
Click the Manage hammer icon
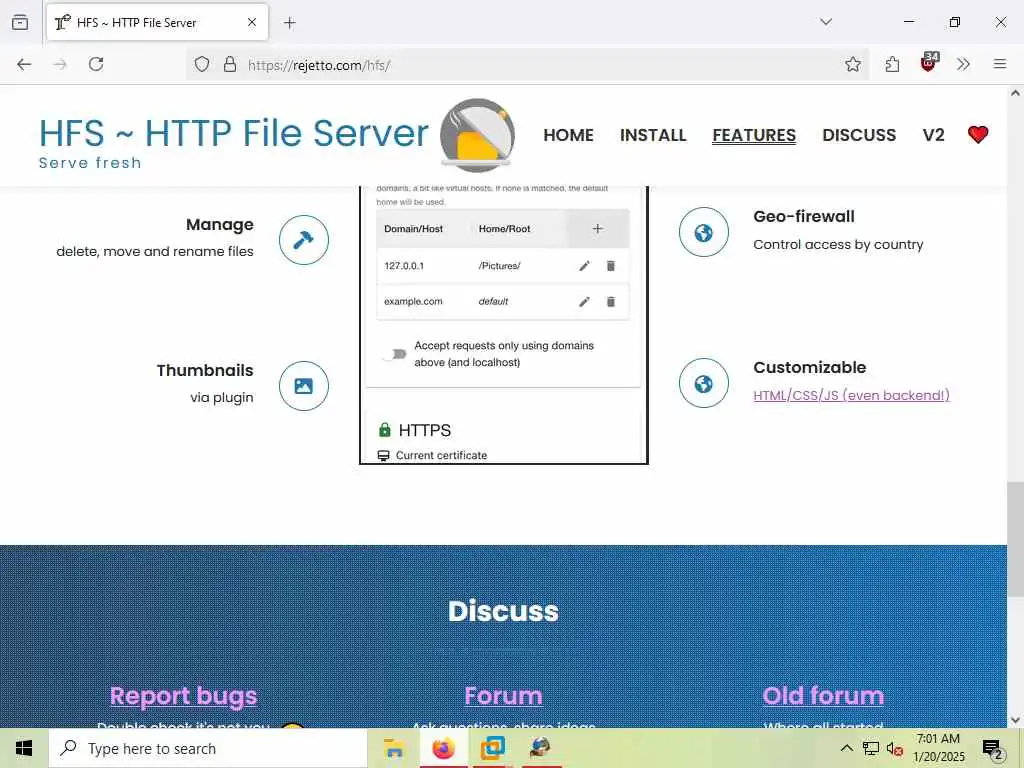pyautogui.click(x=304, y=240)
